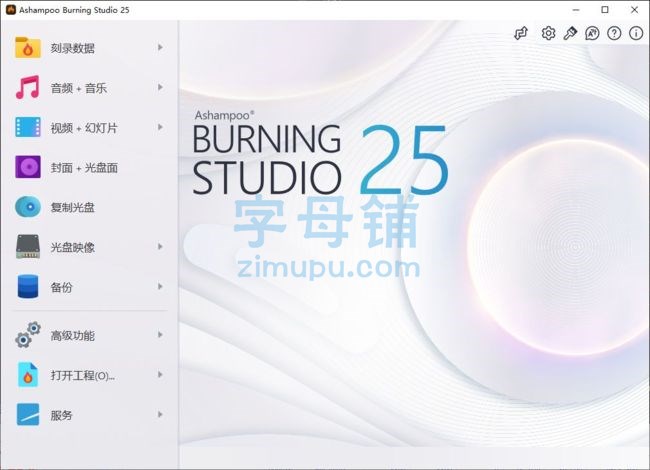Select the 刻录数据 menu item
Image resolution: width=650 pixels, height=470 pixels.
click(89, 48)
